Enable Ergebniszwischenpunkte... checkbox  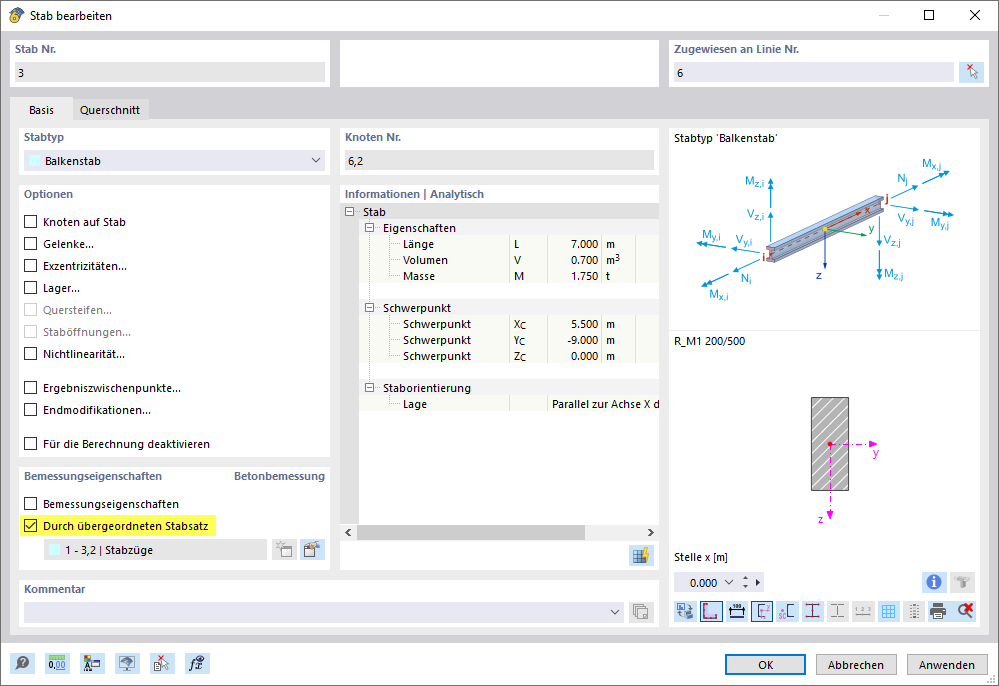coord(31,388)
